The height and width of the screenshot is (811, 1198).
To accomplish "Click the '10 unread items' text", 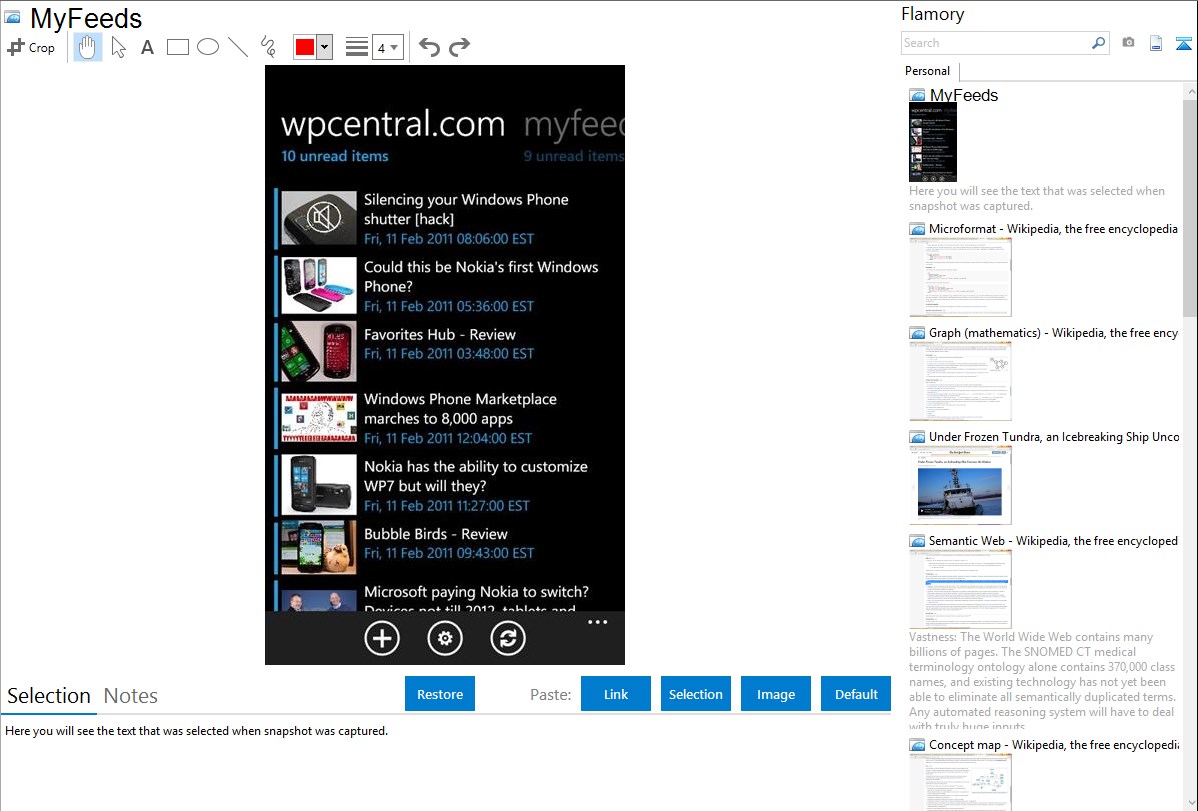I will 335,156.
